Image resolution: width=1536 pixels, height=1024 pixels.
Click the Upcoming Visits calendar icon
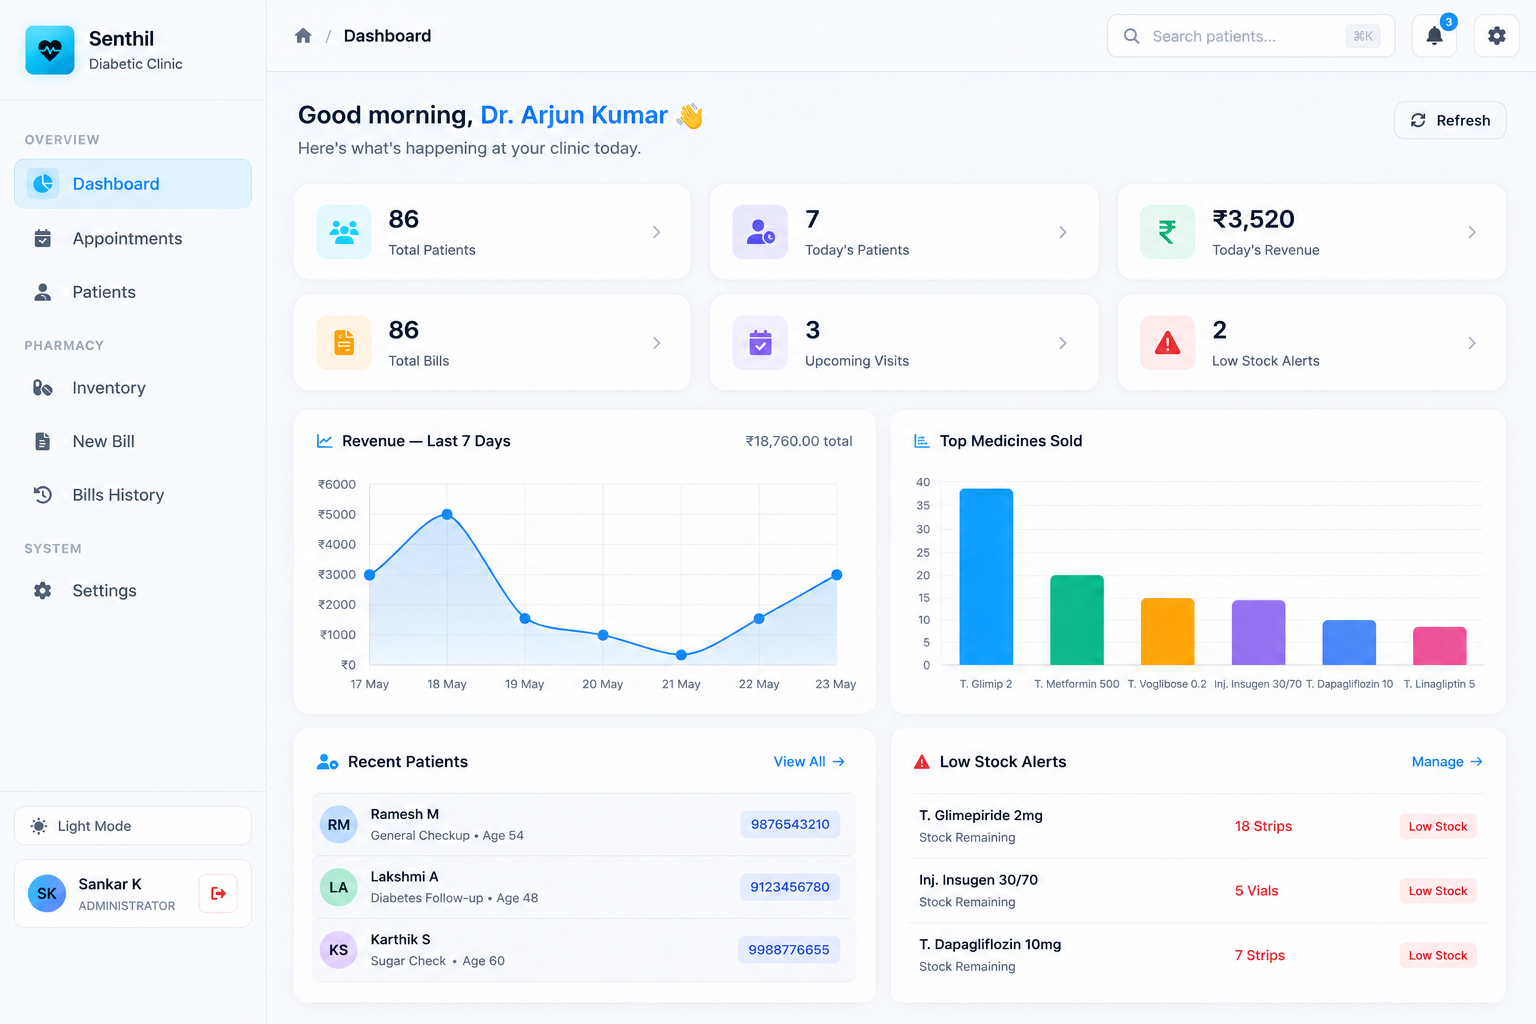point(760,343)
